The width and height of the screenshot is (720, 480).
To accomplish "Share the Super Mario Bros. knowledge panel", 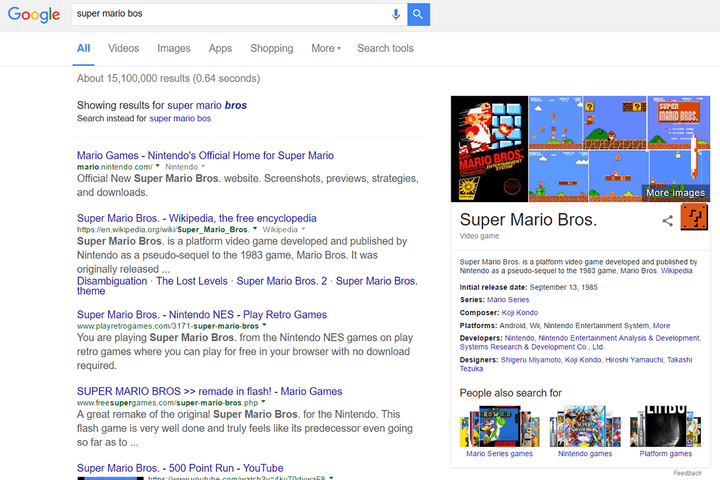I will (x=668, y=221).
